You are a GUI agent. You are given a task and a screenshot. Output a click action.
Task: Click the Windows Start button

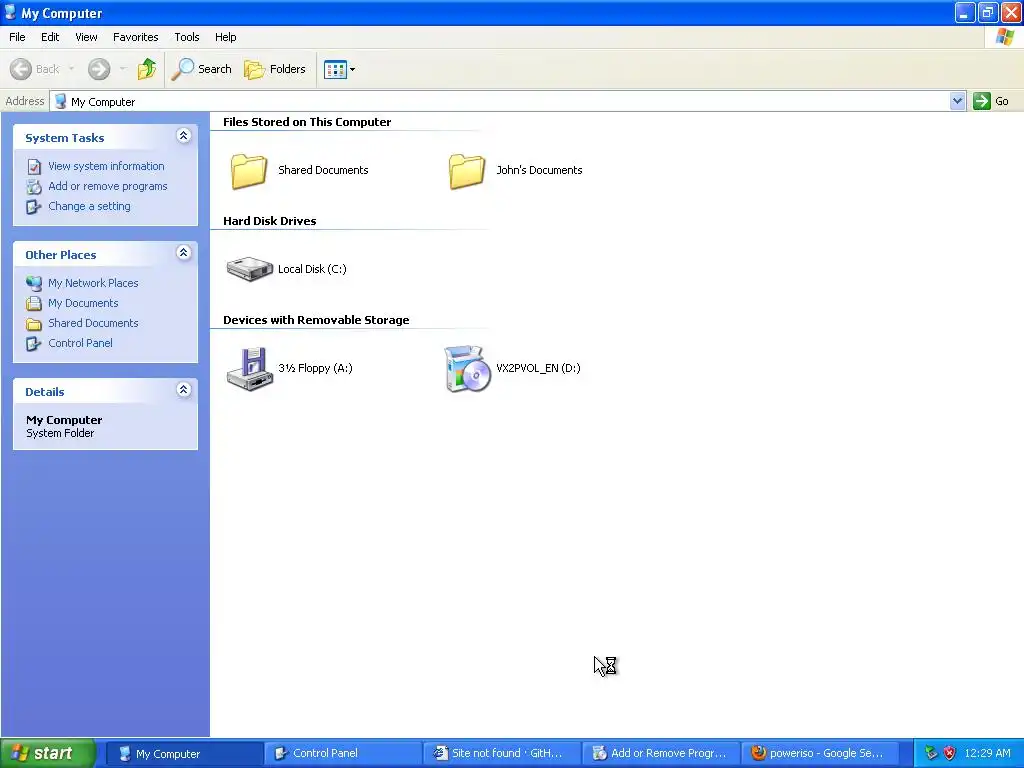click(x=48, y=753)
